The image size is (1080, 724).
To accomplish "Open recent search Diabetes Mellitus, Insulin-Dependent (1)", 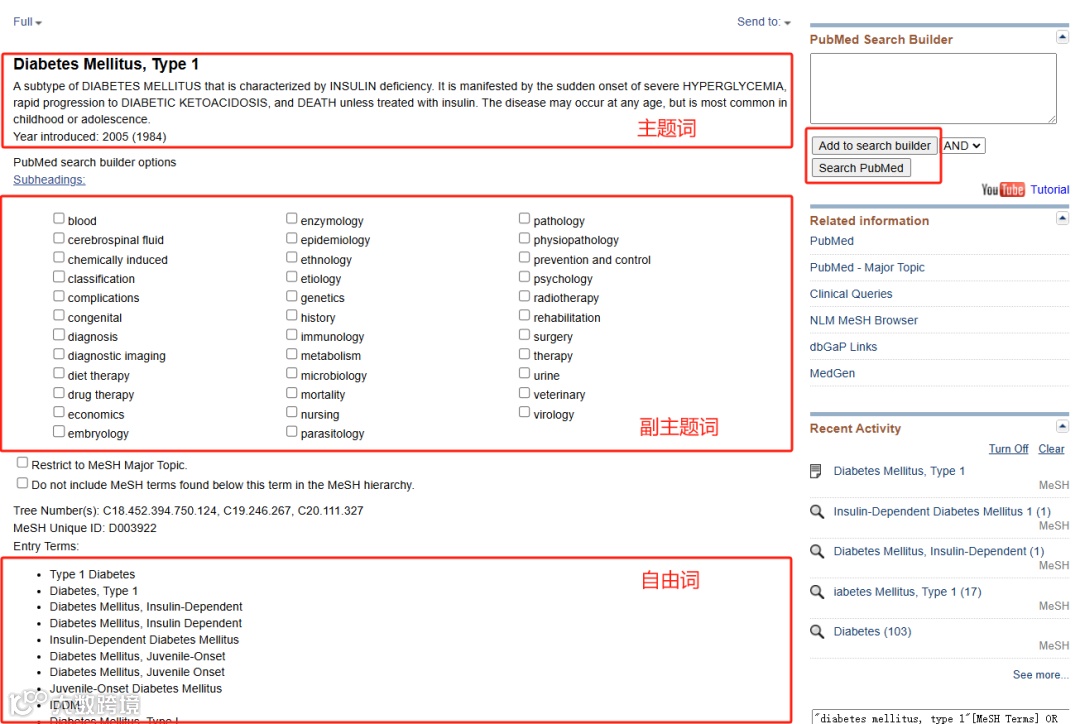I will [x=938, y=551].
